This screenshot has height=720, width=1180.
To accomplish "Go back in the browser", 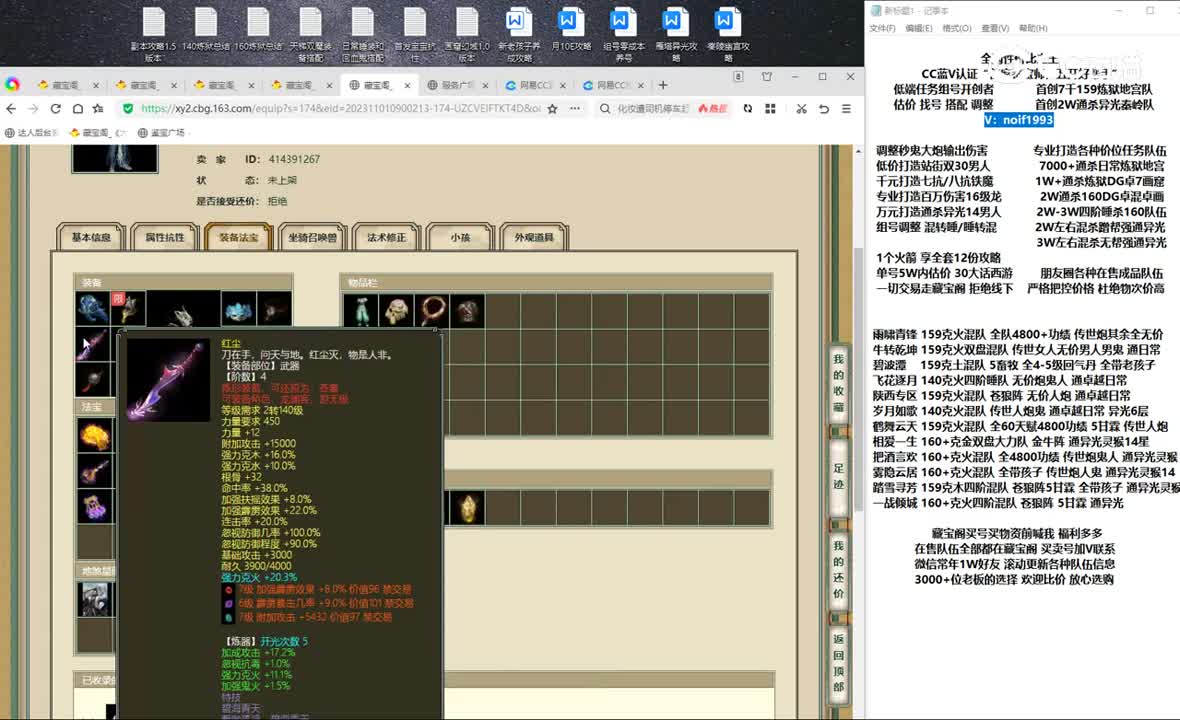I will coord(11,108).
